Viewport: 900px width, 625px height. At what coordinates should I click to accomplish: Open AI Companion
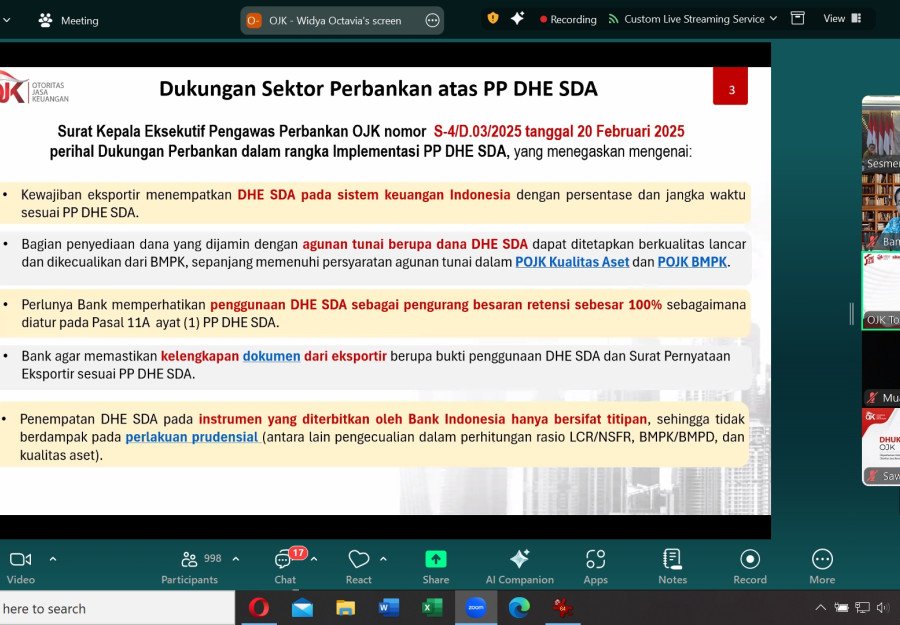pos(519,567)
